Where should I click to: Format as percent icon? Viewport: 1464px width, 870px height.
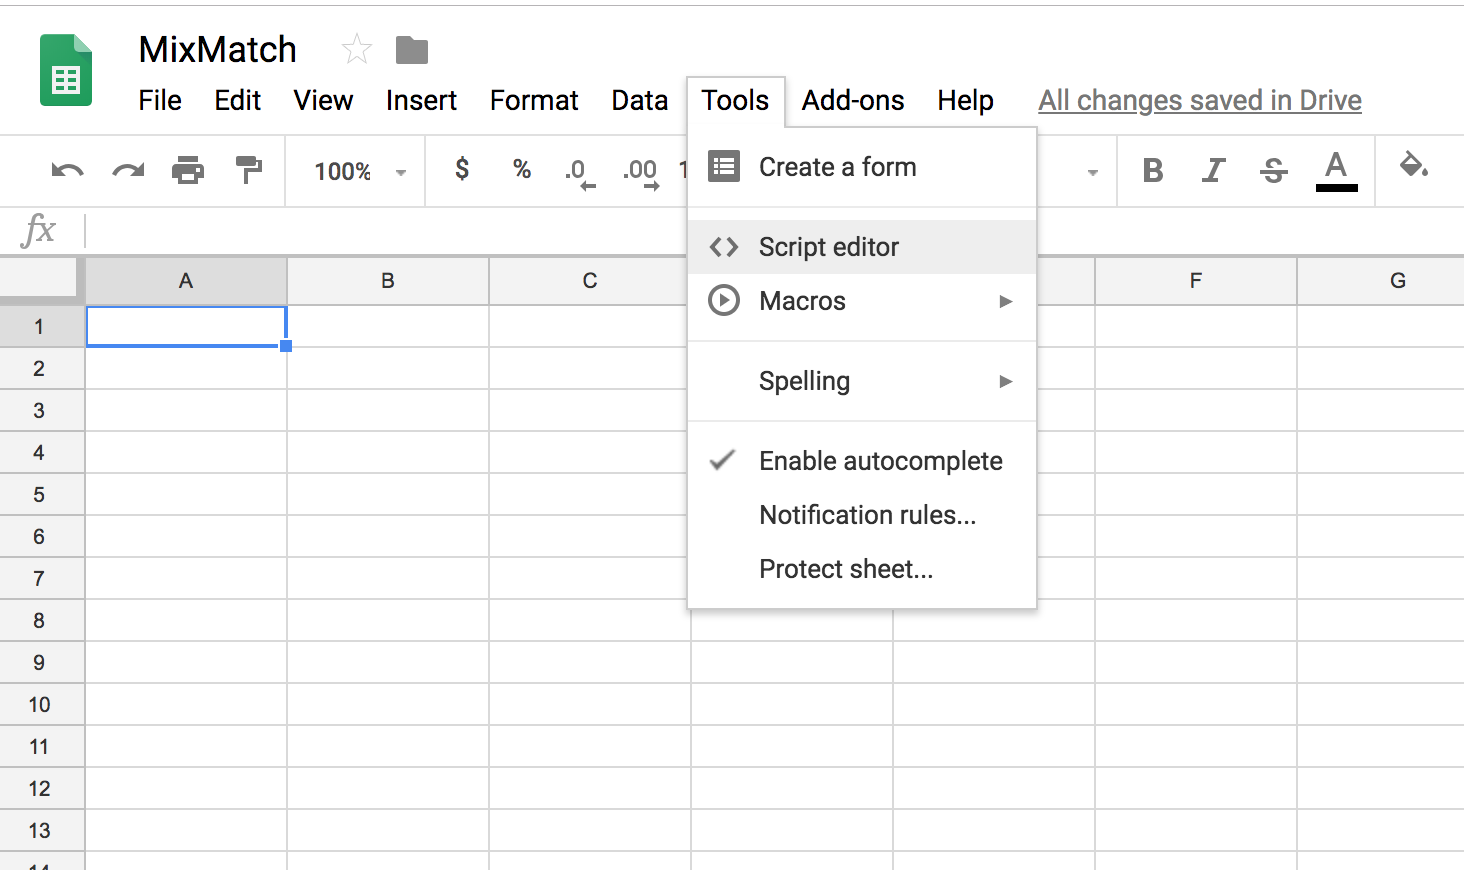tap(521, 169)
